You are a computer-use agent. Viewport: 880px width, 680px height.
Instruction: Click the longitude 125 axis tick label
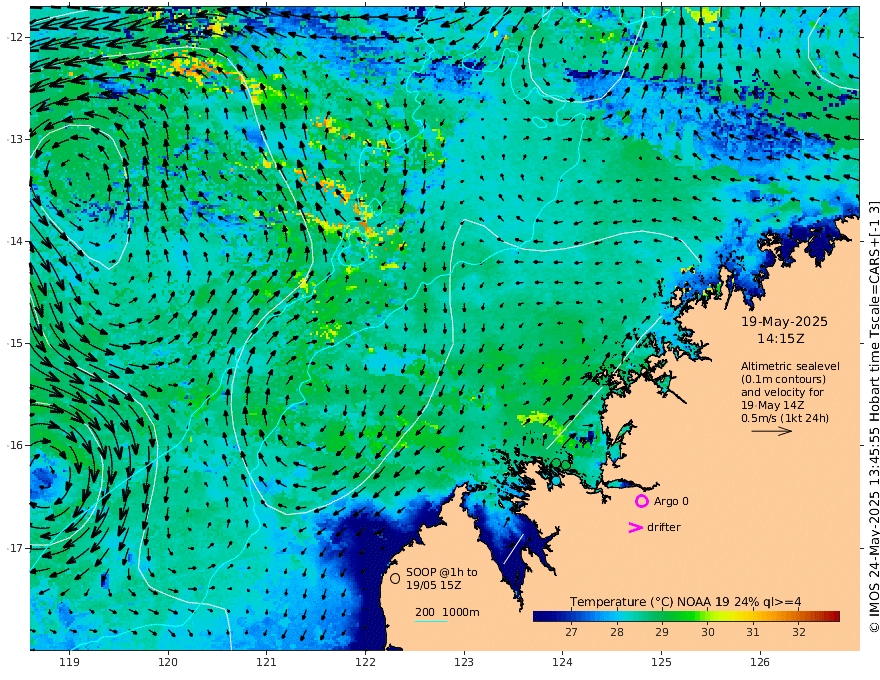click(661, 662)
